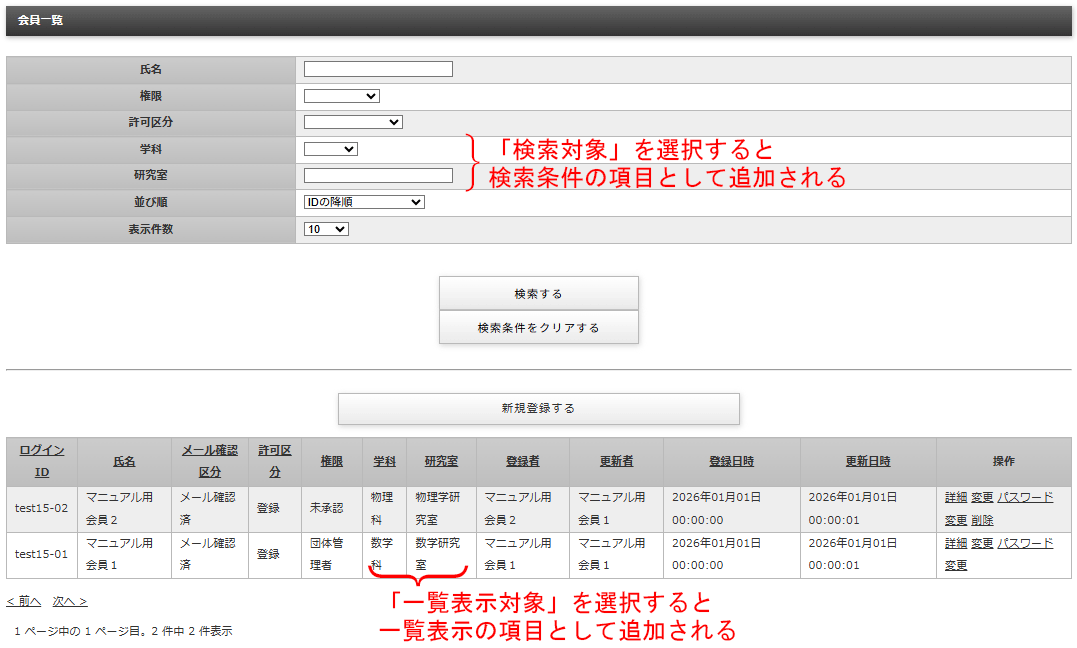Click the 検索条件をクリアする clear button
Image resolution: width=1077 pixels, height=648 pixels.
[539, 327]
